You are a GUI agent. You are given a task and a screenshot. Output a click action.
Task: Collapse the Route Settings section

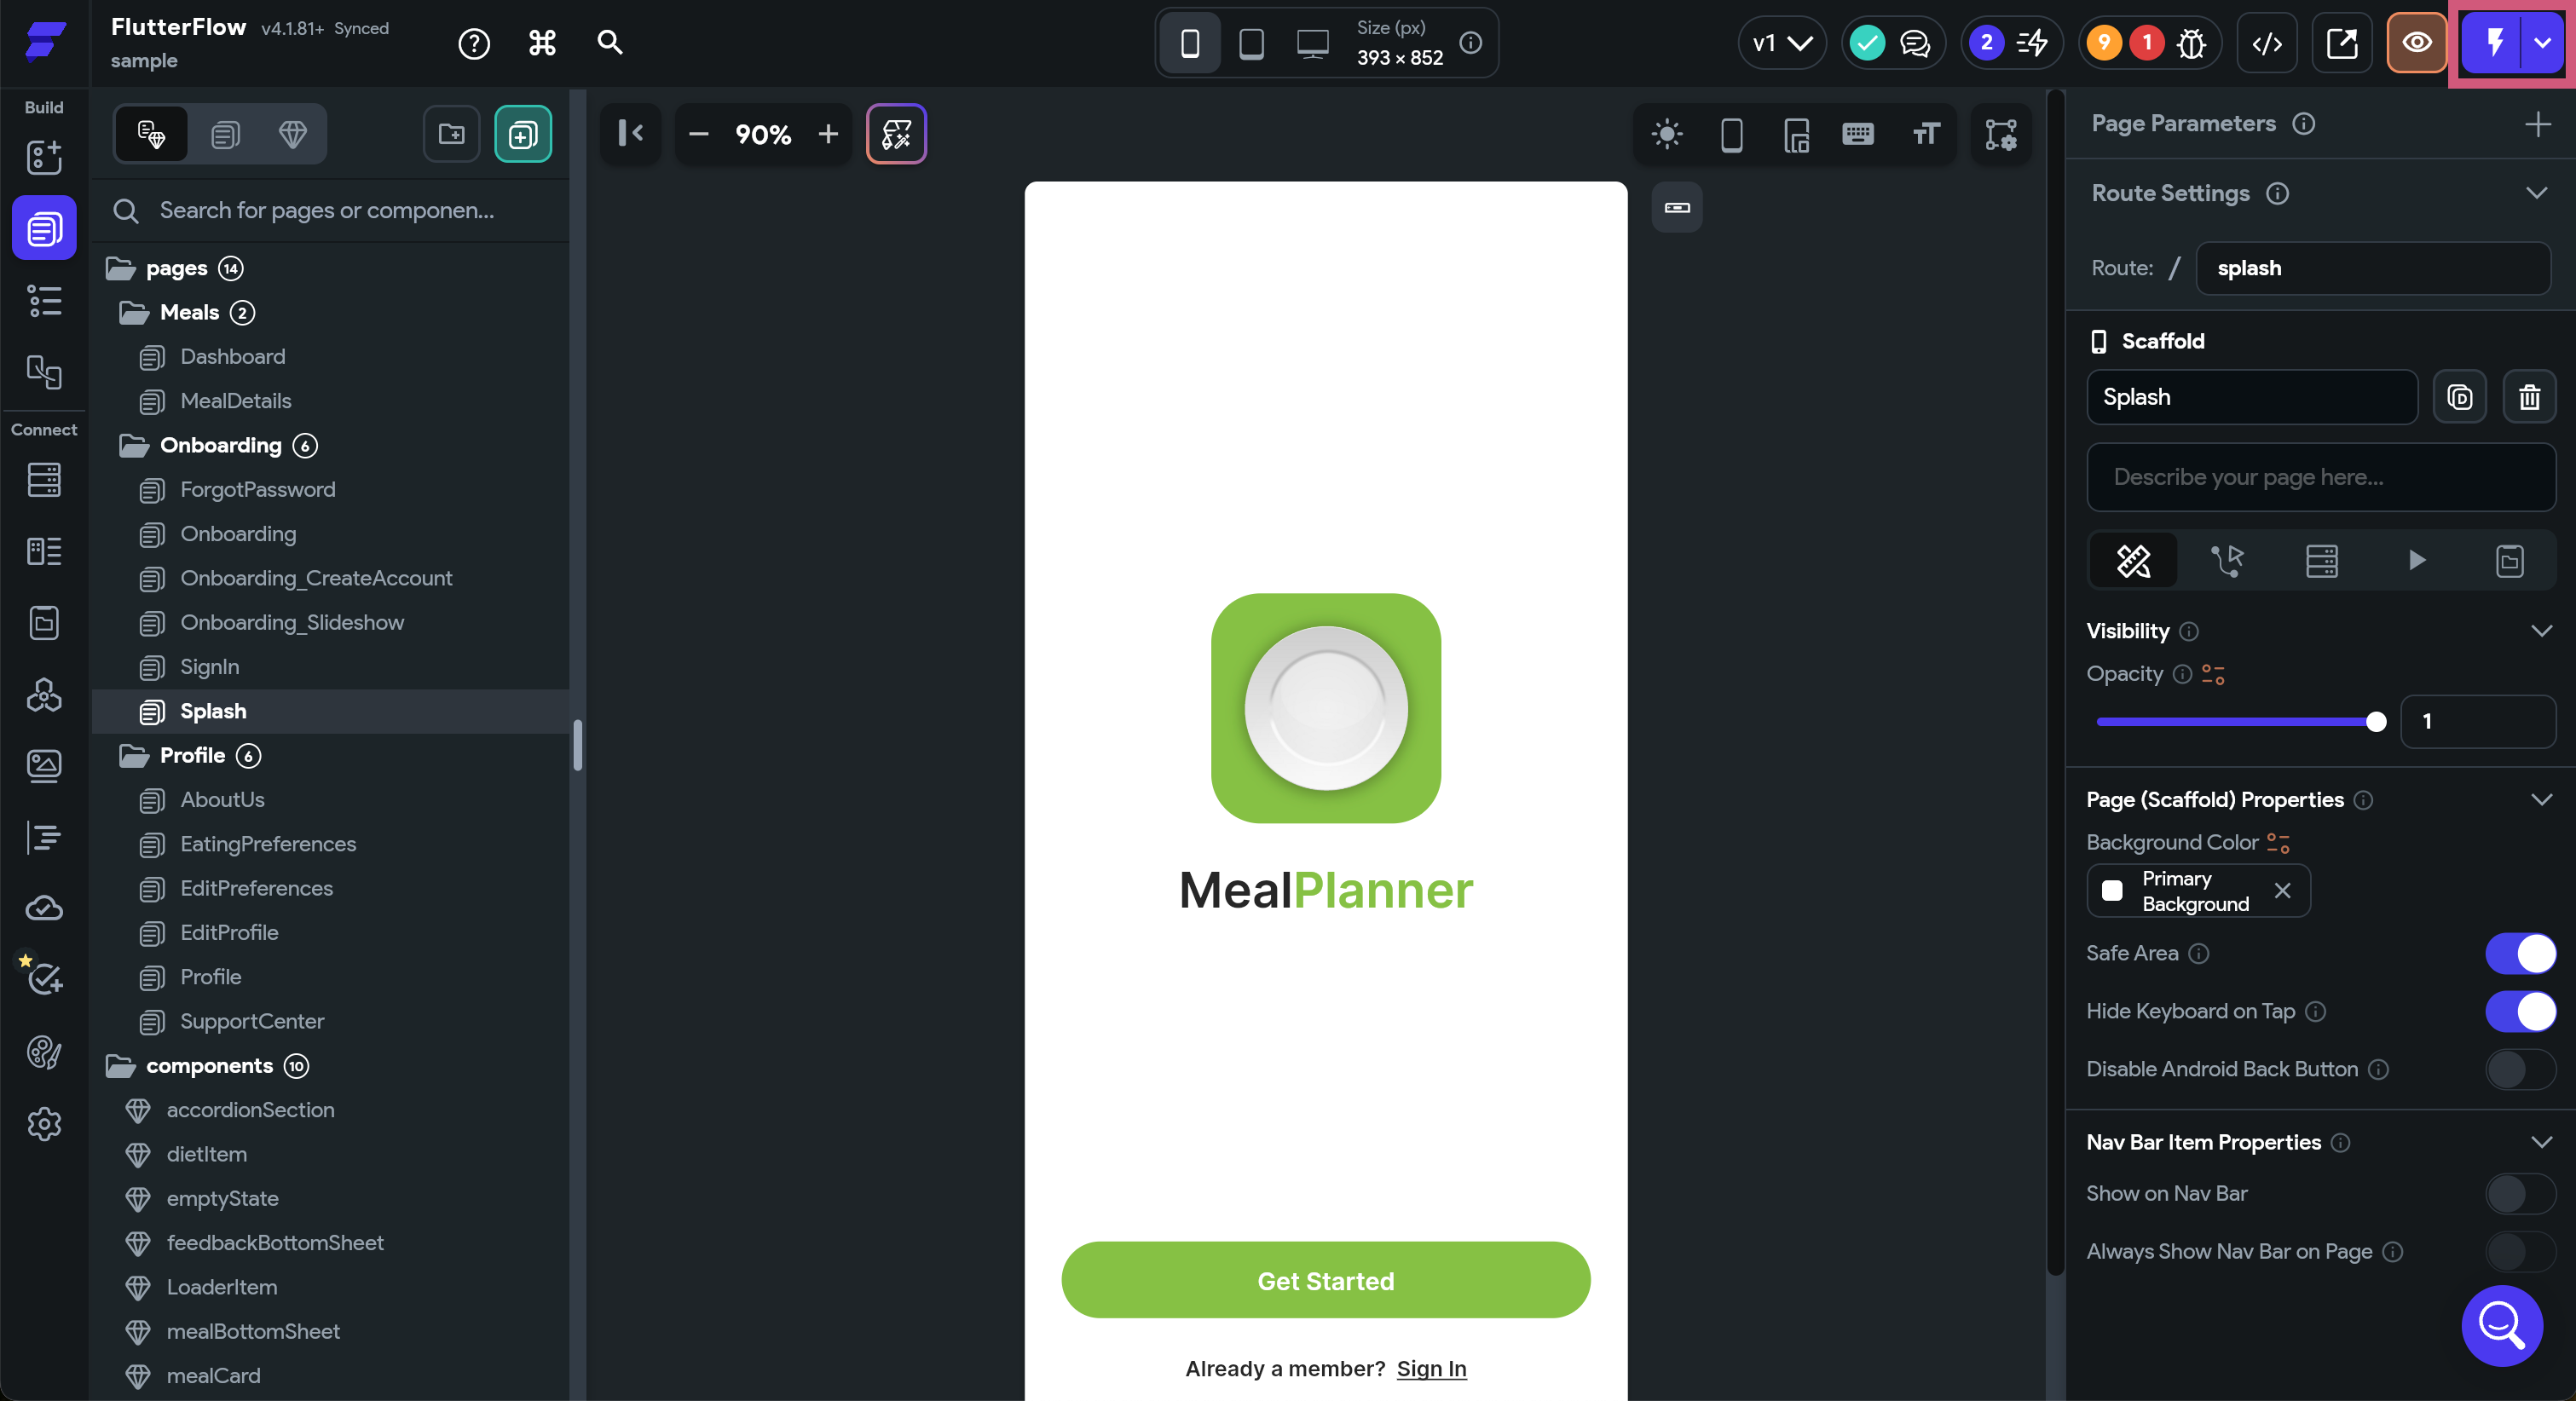2537,193
